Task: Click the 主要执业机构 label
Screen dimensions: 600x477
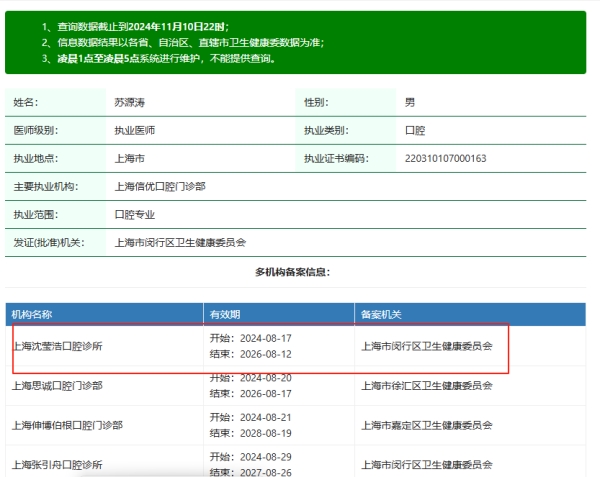Action: coord(46,187)
